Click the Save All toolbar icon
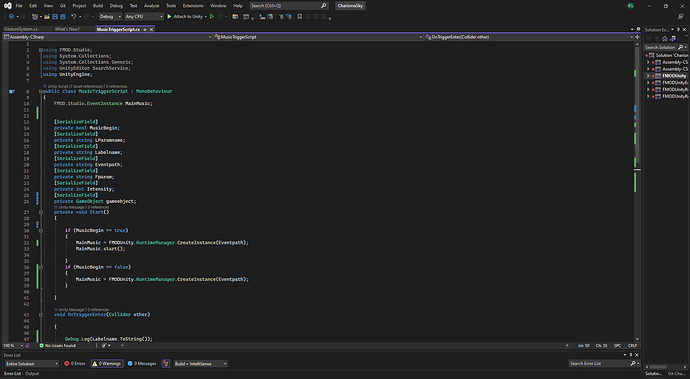690x379 pixels. pos(63,17)
